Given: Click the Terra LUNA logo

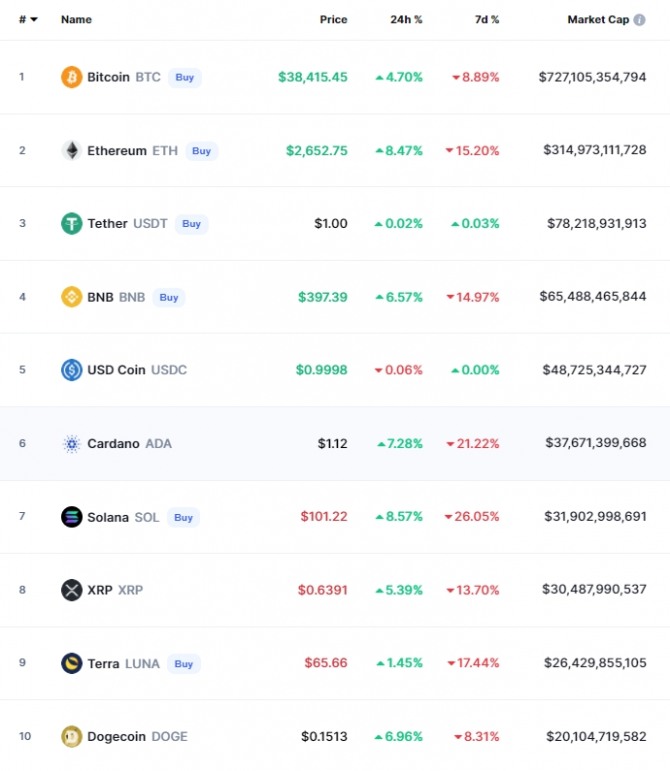Looking at the screenshot, I should [x=71, y=663].
